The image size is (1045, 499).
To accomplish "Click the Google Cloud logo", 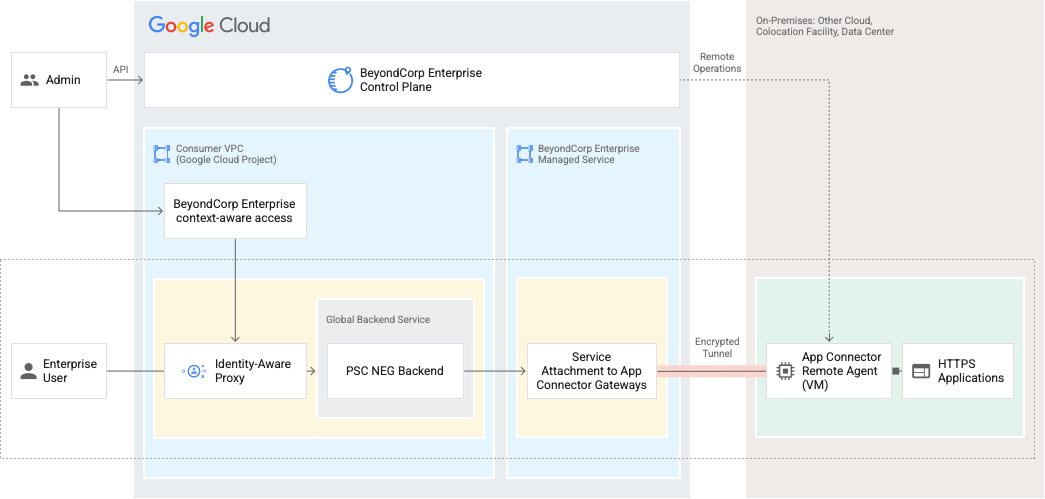I will pos(209,25).
